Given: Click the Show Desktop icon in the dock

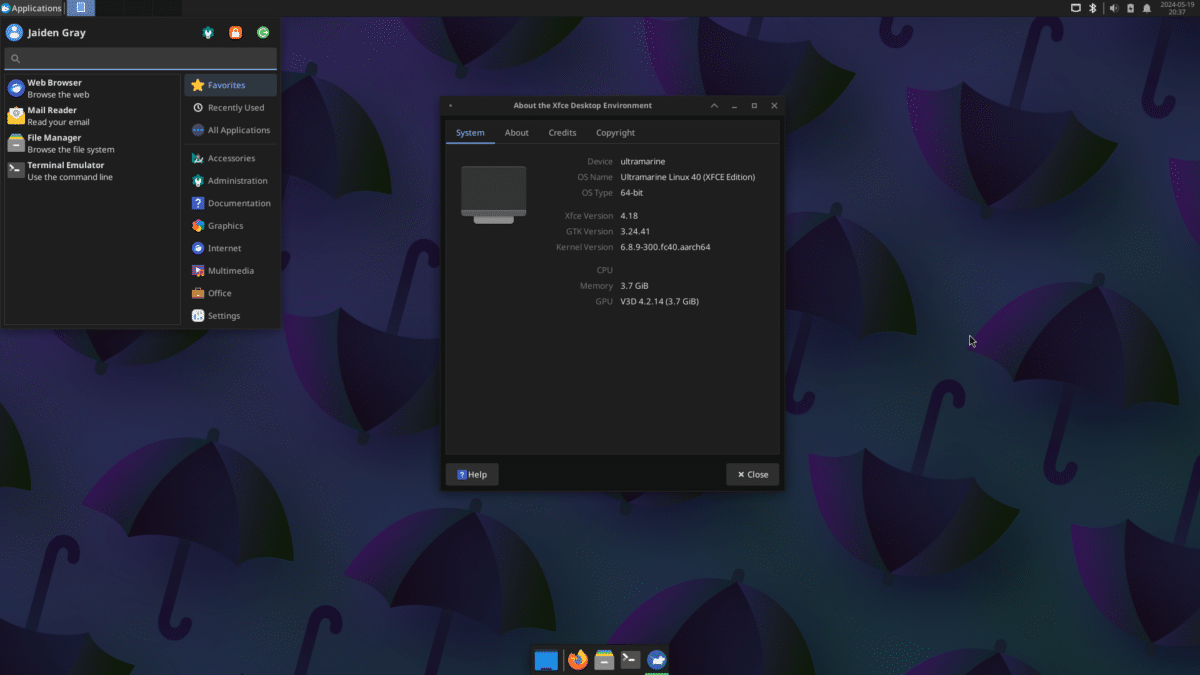Looking at the screenshot, I should pos(545,659).
